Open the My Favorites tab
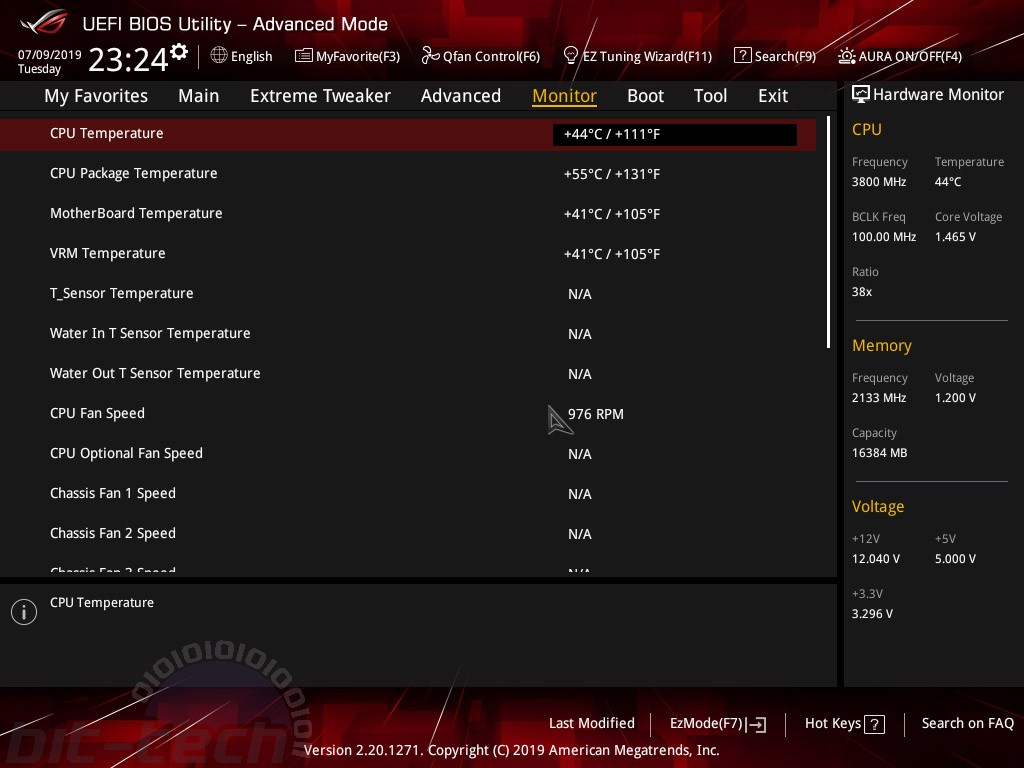The height and width of the screenshot is (768, 1024). coord(96,96)
